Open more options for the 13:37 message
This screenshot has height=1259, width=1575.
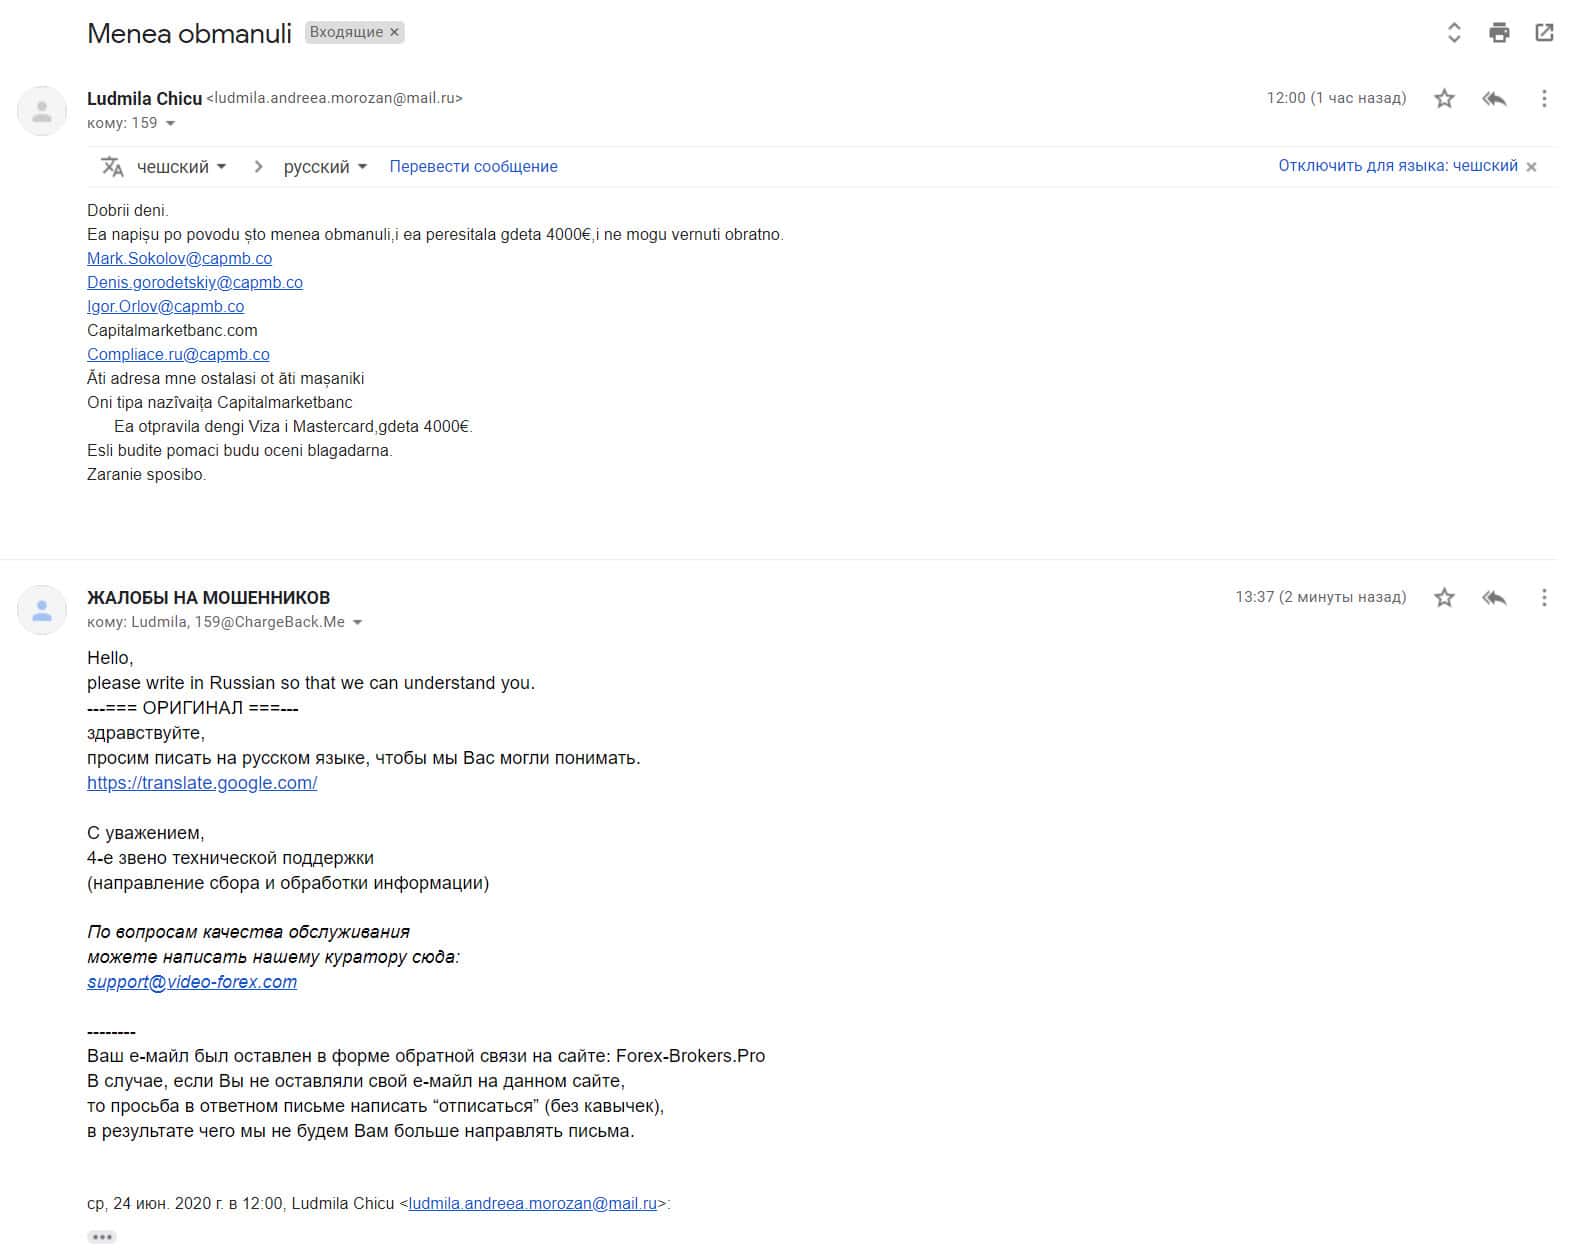pyautogui.click(x=1544, y=598)
